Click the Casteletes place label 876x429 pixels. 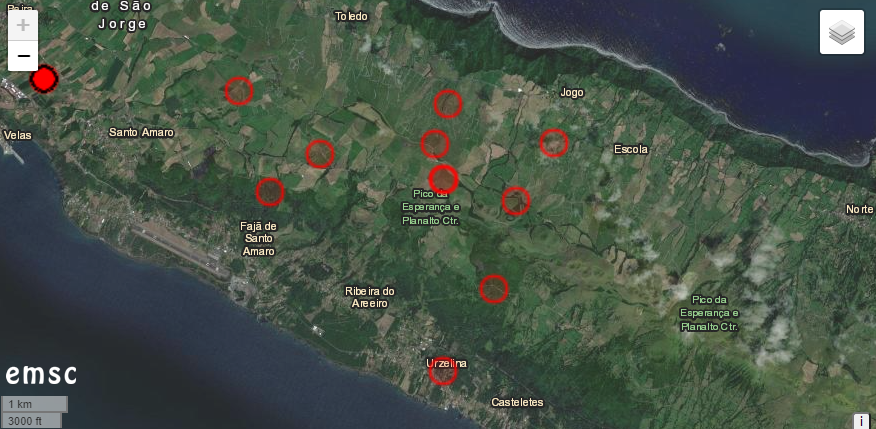pos(517,403)
